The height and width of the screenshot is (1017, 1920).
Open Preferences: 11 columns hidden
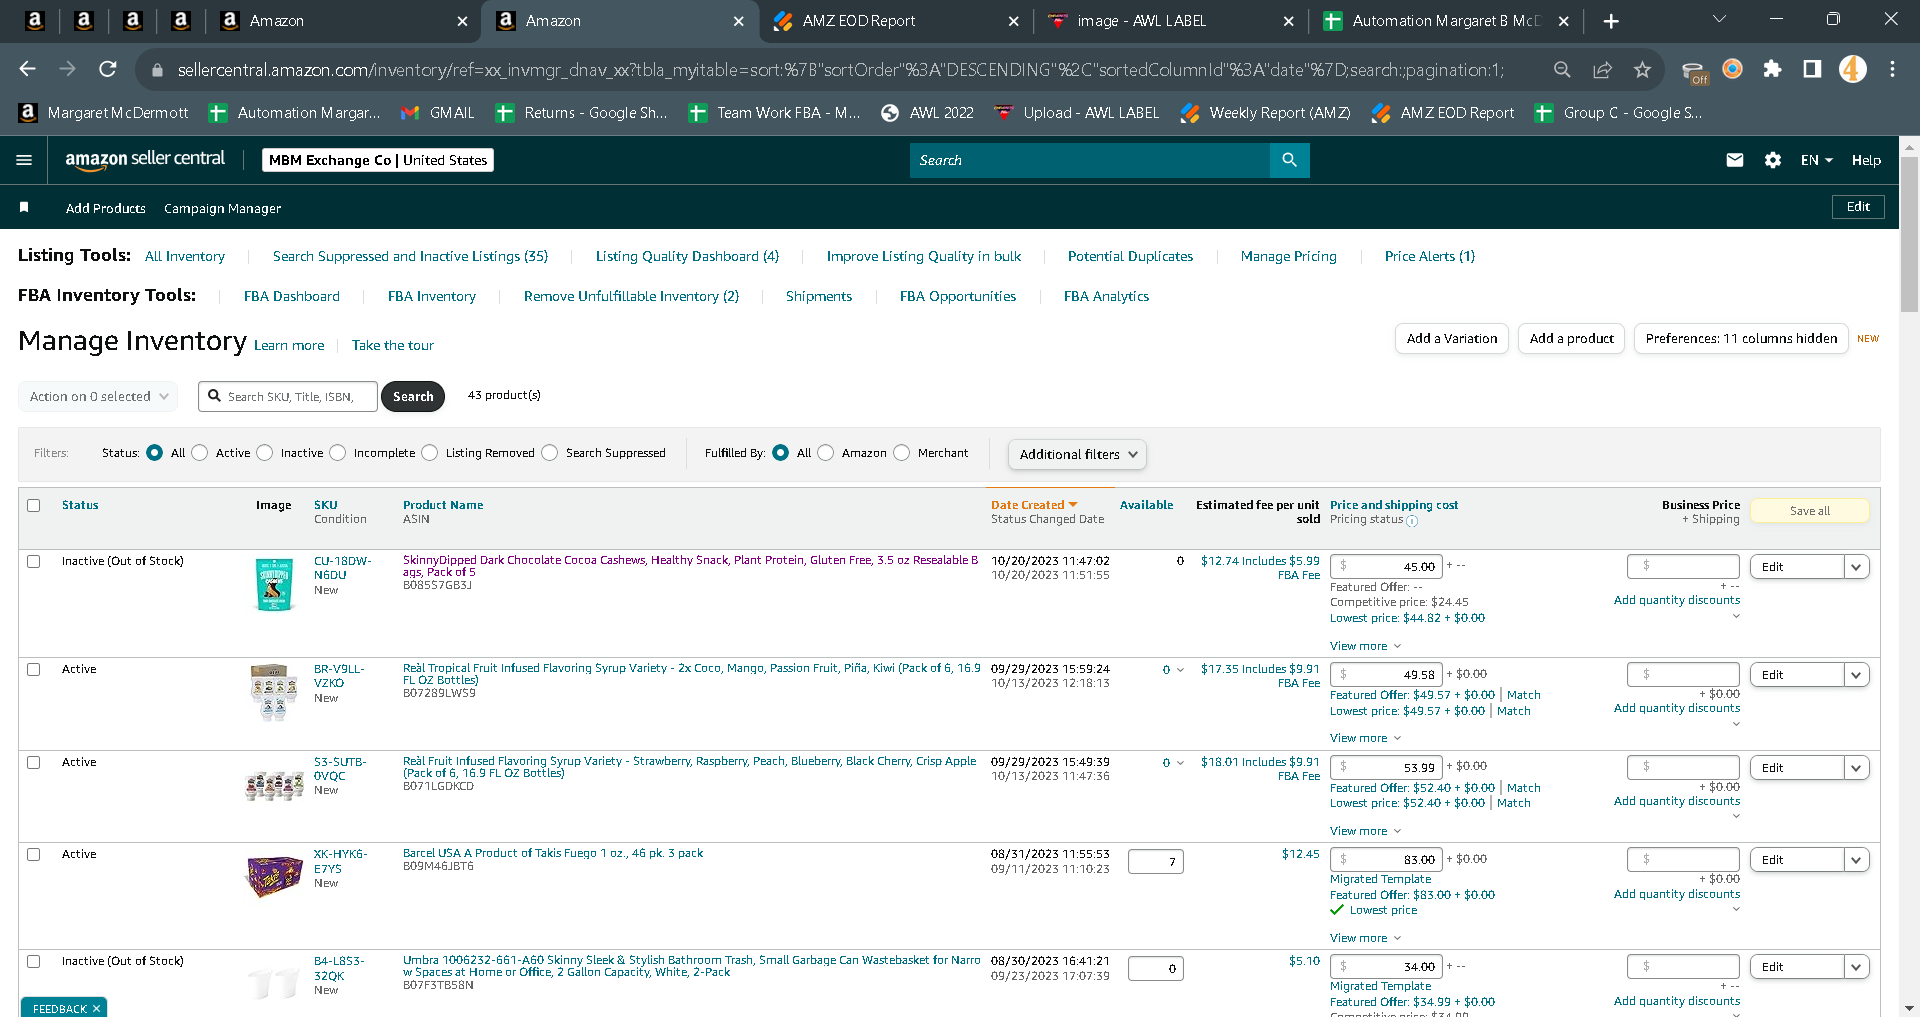[x=1741, y=339]
